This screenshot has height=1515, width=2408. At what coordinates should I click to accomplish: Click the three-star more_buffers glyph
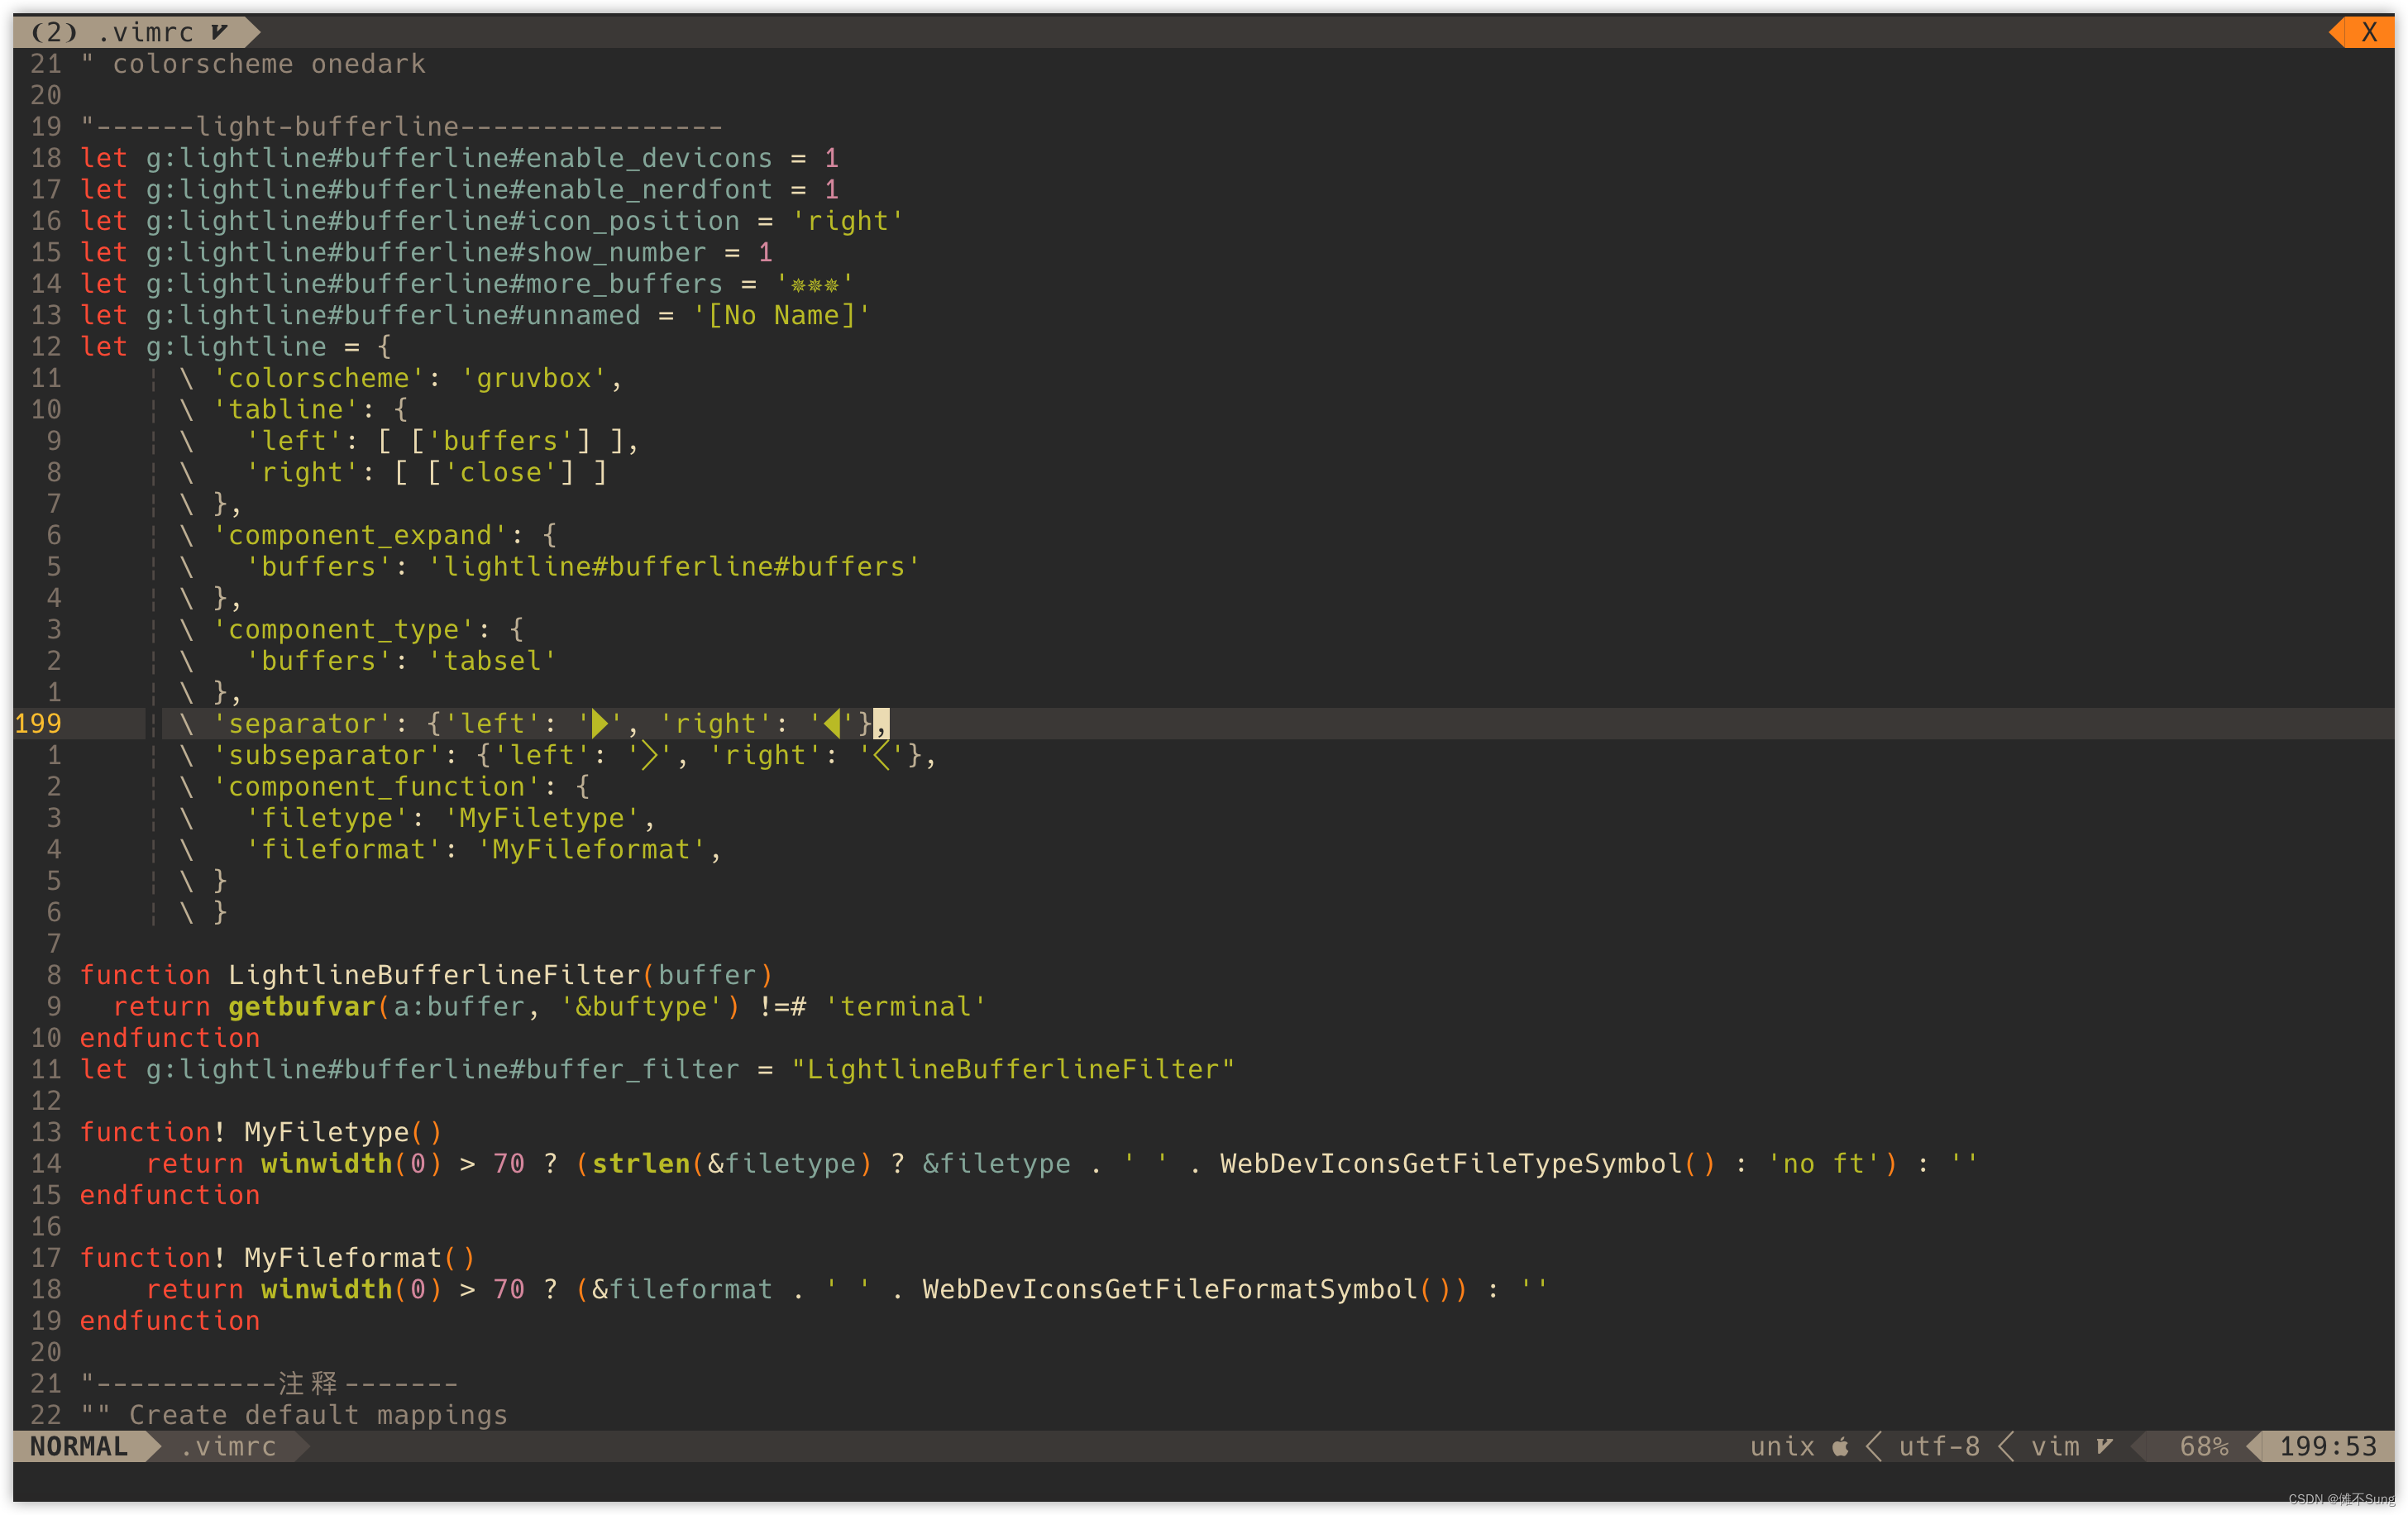pos(814,285)
